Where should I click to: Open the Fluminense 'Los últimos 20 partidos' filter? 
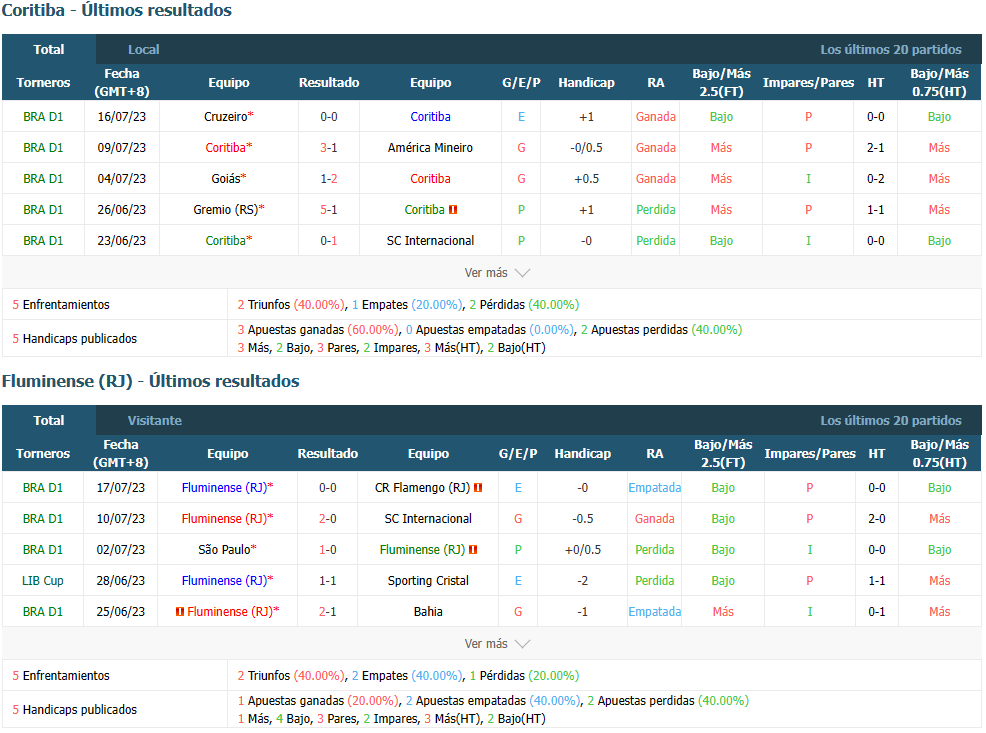click(x=890, y=421)
